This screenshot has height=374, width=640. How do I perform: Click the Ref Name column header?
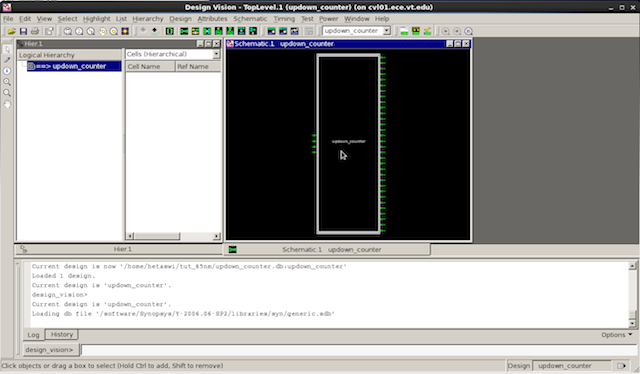point(198,67)
